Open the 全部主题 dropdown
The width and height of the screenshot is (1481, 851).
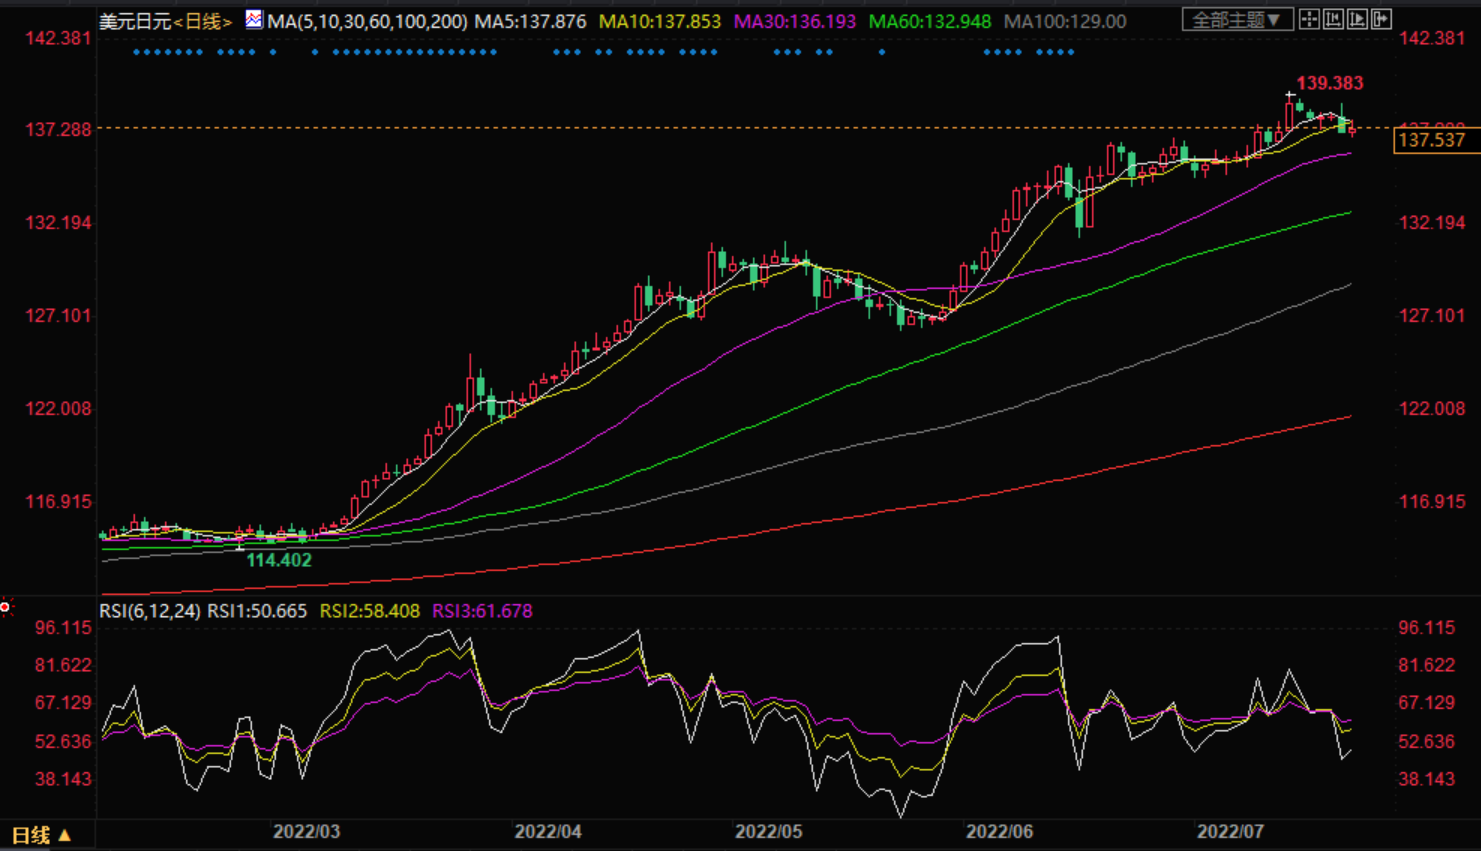1237,20
